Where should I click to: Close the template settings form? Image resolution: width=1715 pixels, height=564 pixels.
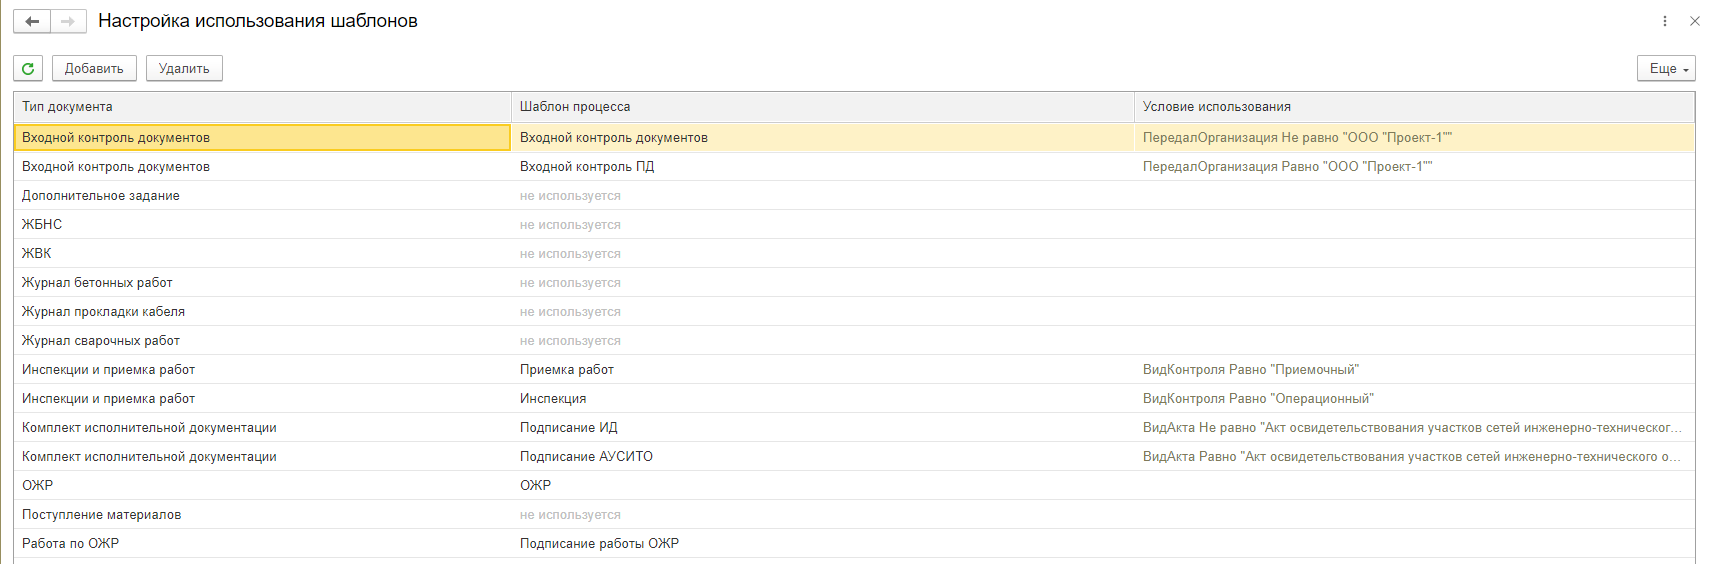tap(1694, 21)
